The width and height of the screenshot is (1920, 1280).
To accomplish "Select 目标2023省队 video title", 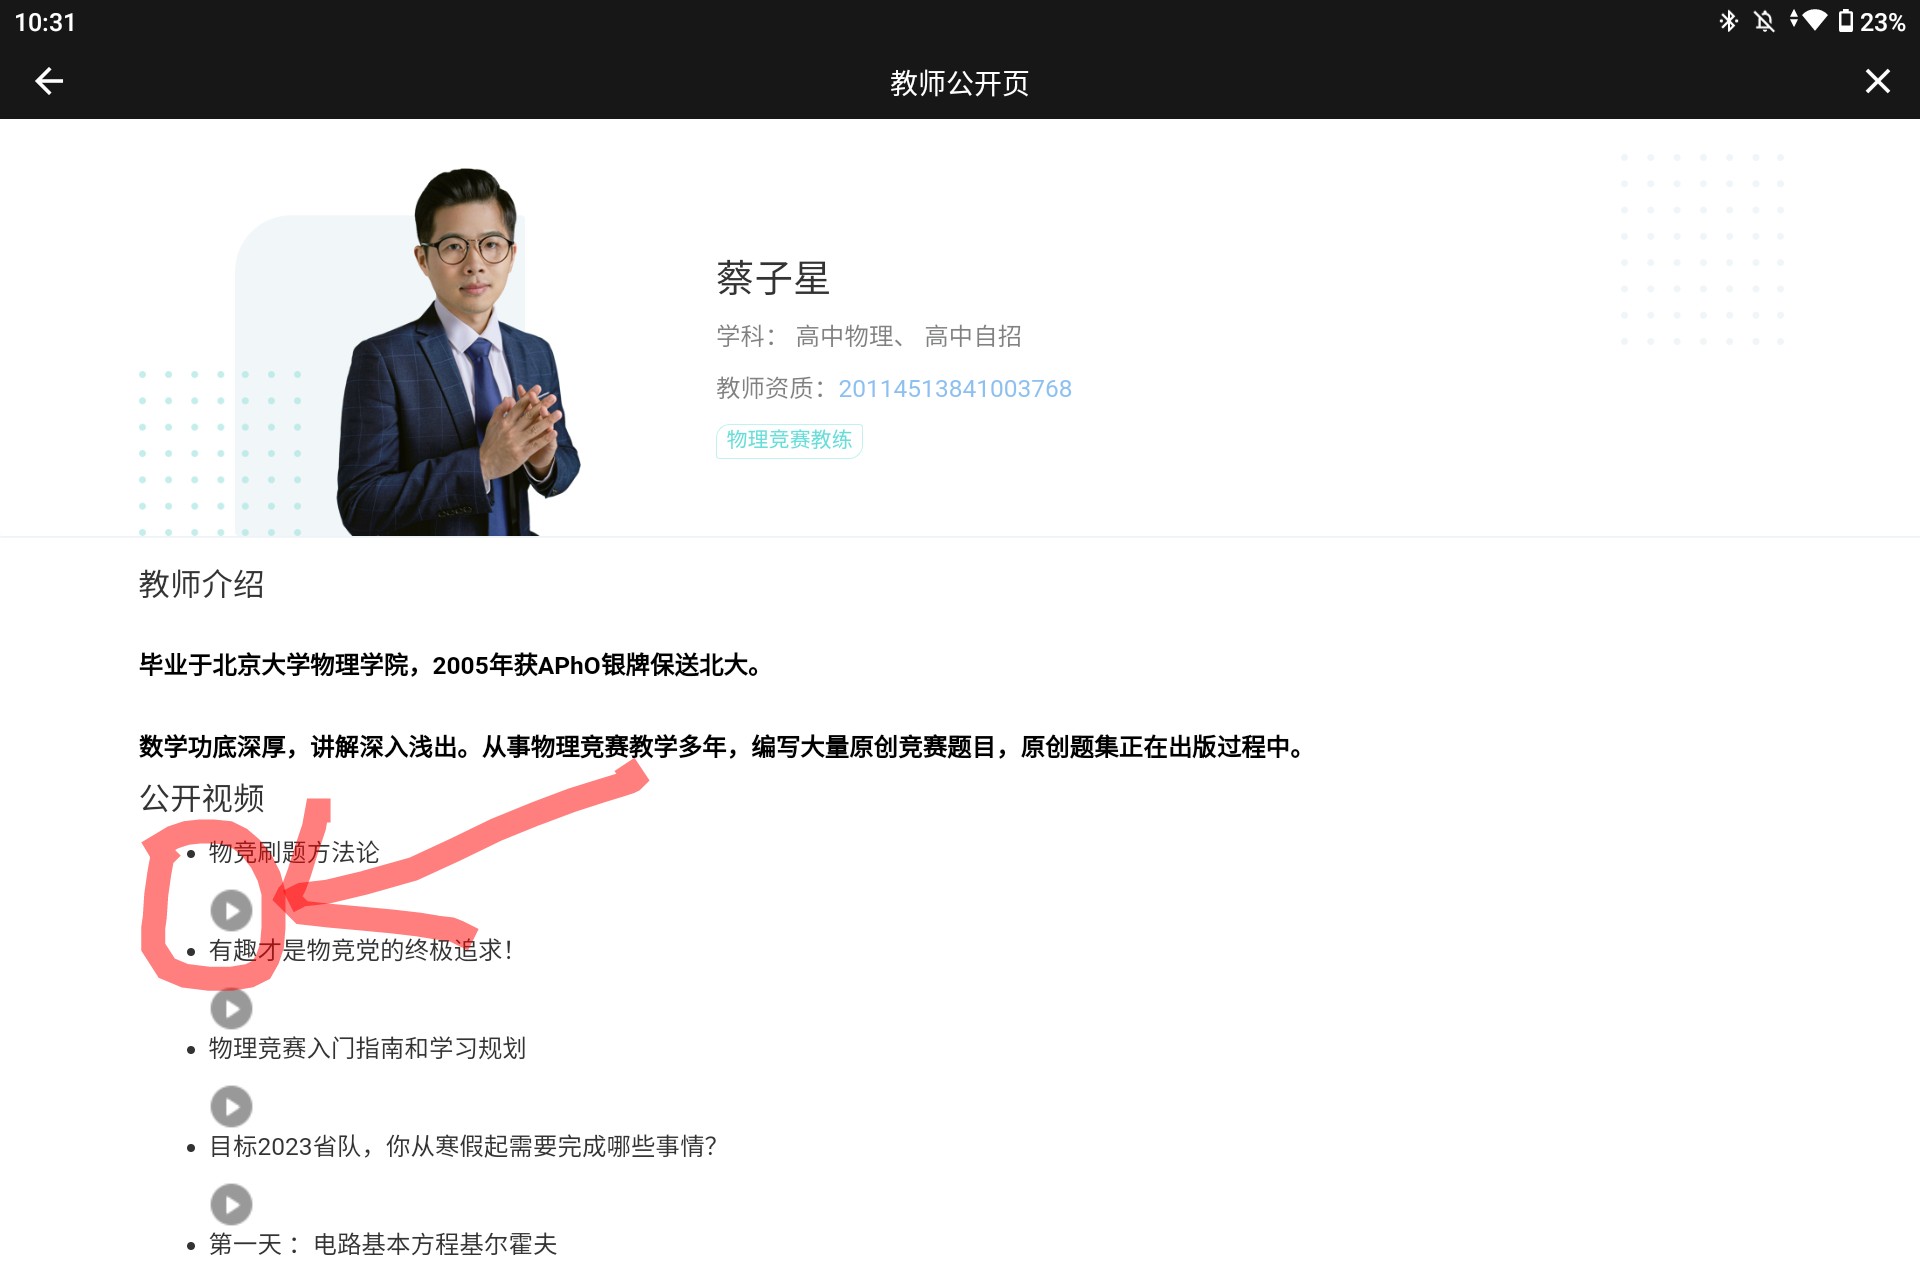I will (463, 1146).
